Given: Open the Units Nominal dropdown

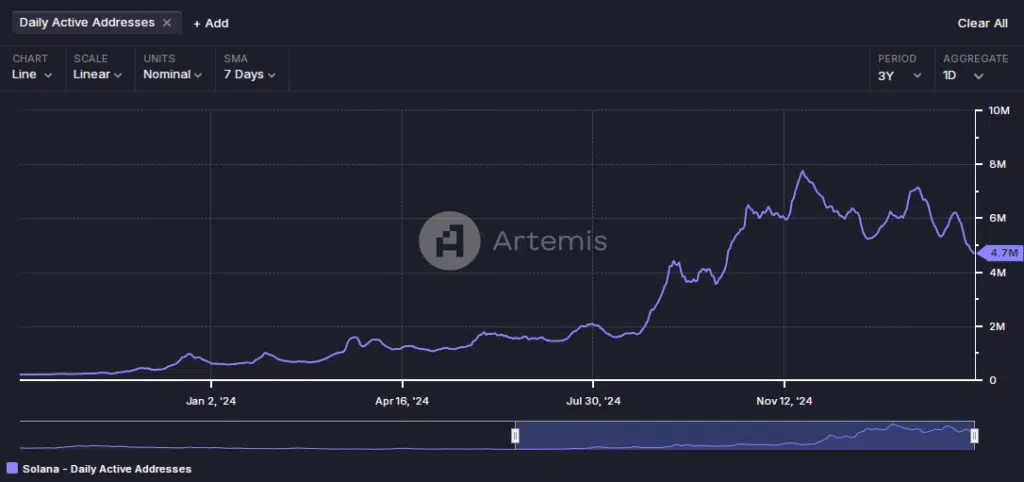Looking at the screenshot, I should (x=172, y=74).
